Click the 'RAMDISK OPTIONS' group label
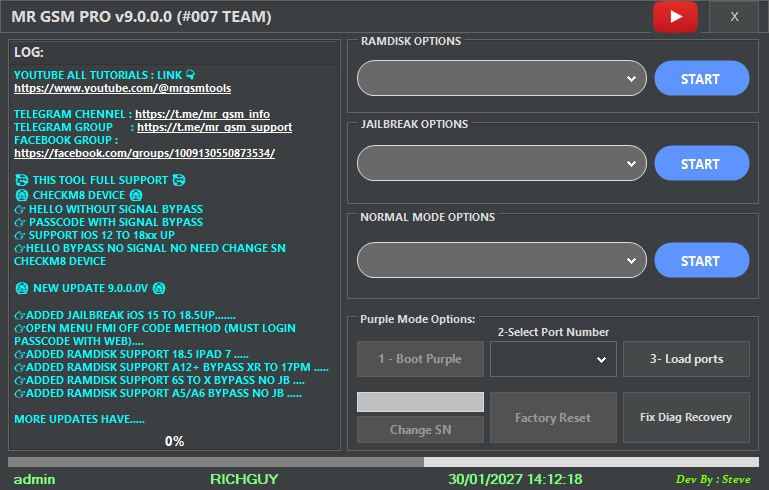The width and height of the screenshot is (769, 490). click(x=411, y=41)
